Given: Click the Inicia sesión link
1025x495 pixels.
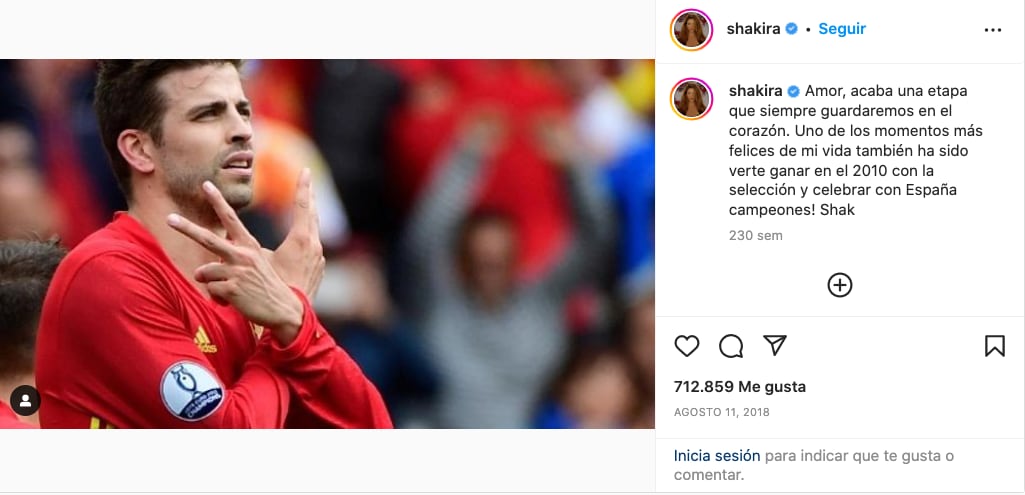Looking at the screenshot, I should tap(717, 456).
